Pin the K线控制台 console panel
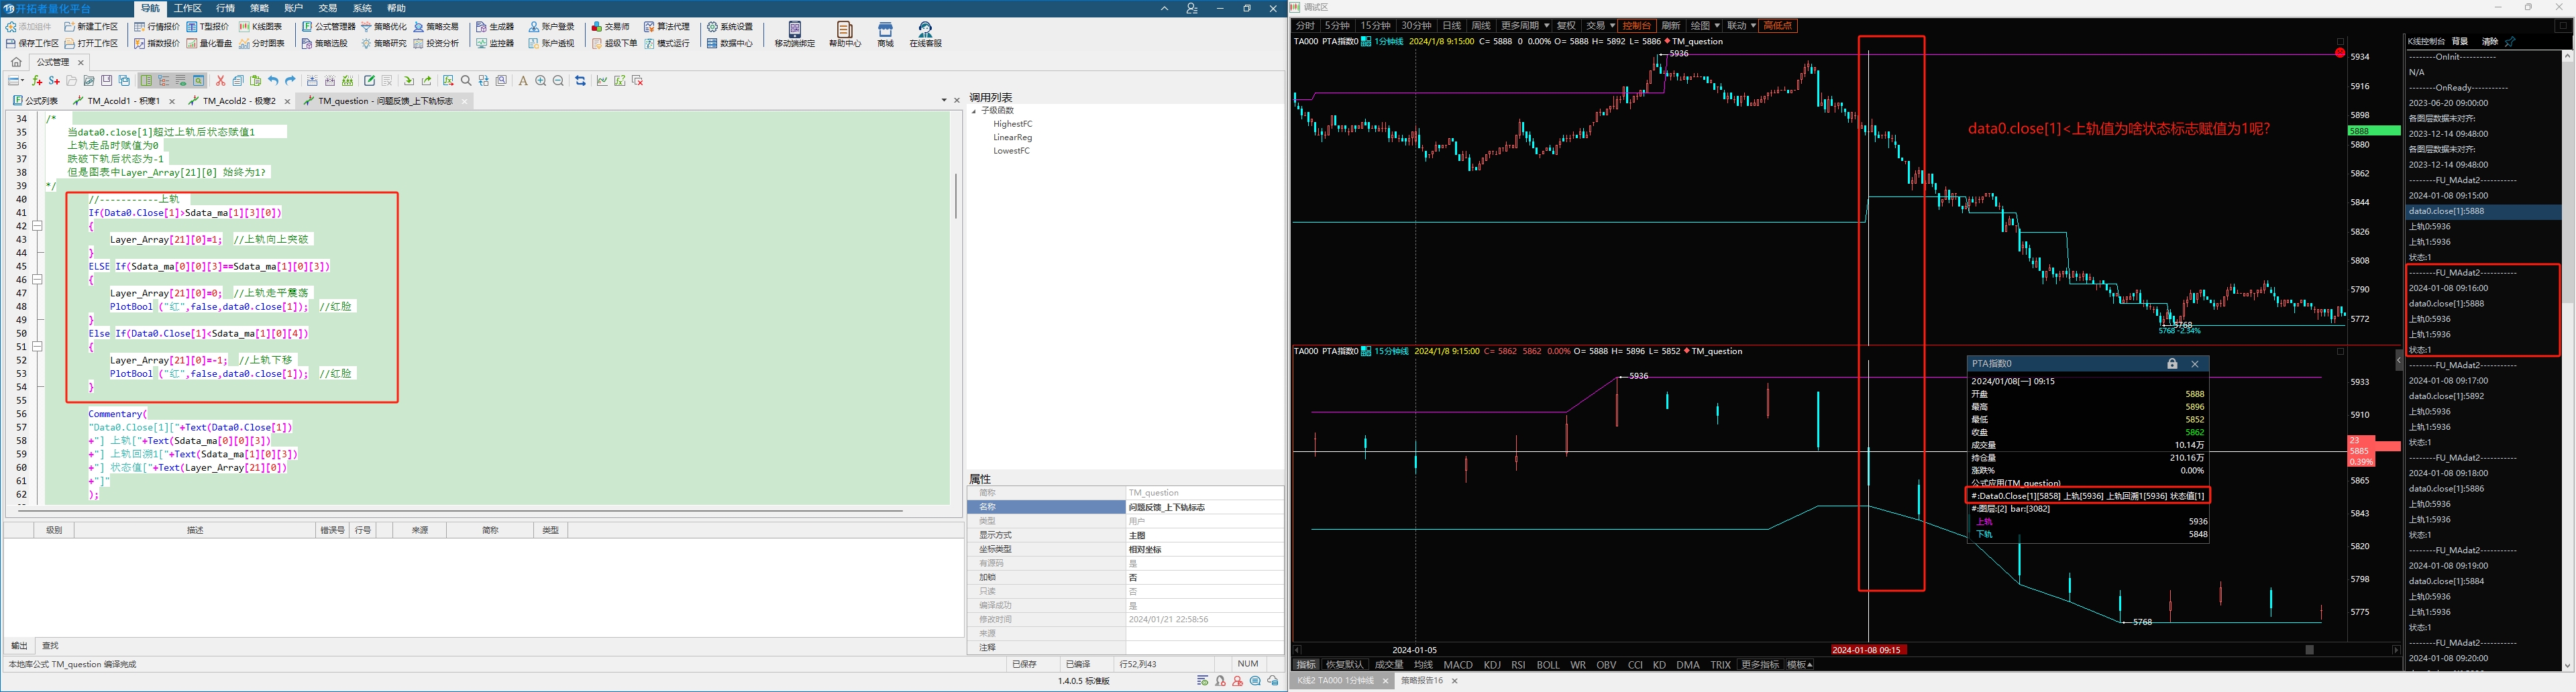The image size is (2576, 692). pyautogui.click(x=2510, y=41)
